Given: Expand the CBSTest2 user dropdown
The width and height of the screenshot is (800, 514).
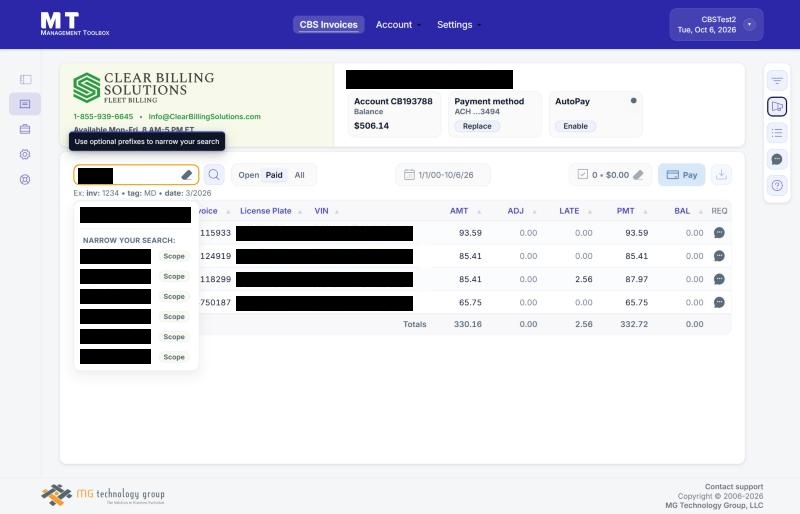Looking at the screenshot, I should [749, 25].
